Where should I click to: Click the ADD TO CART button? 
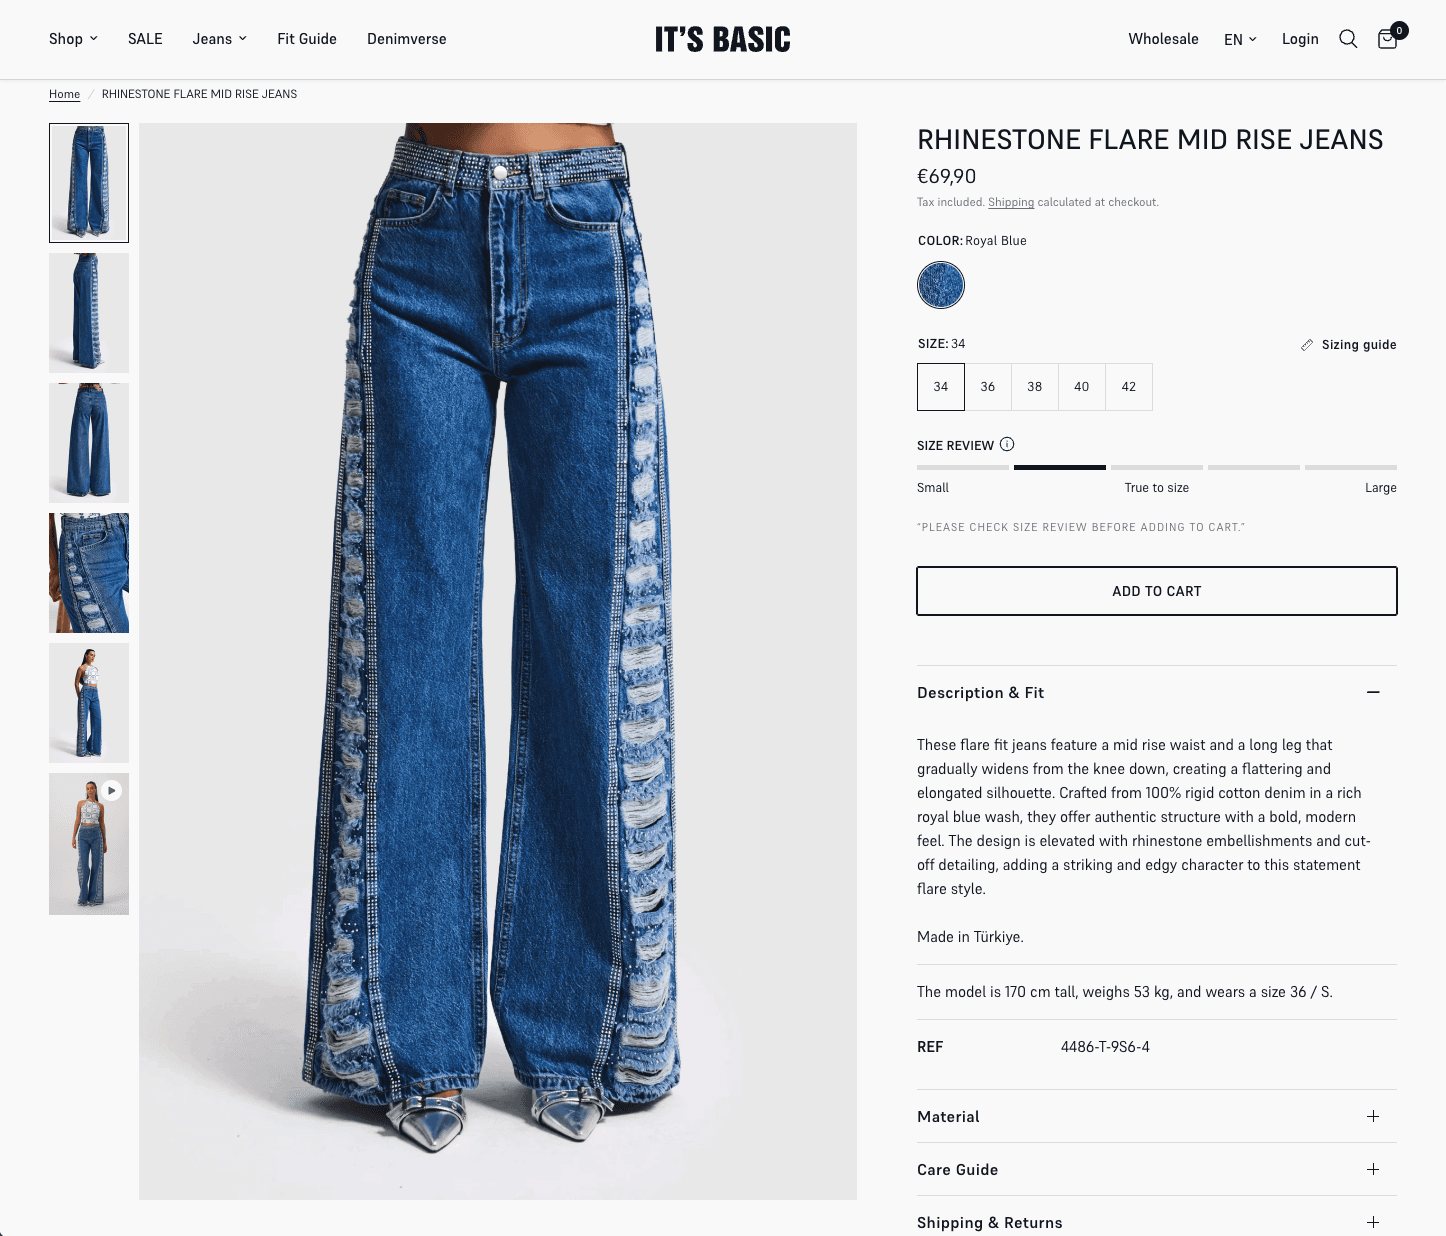1157,591
